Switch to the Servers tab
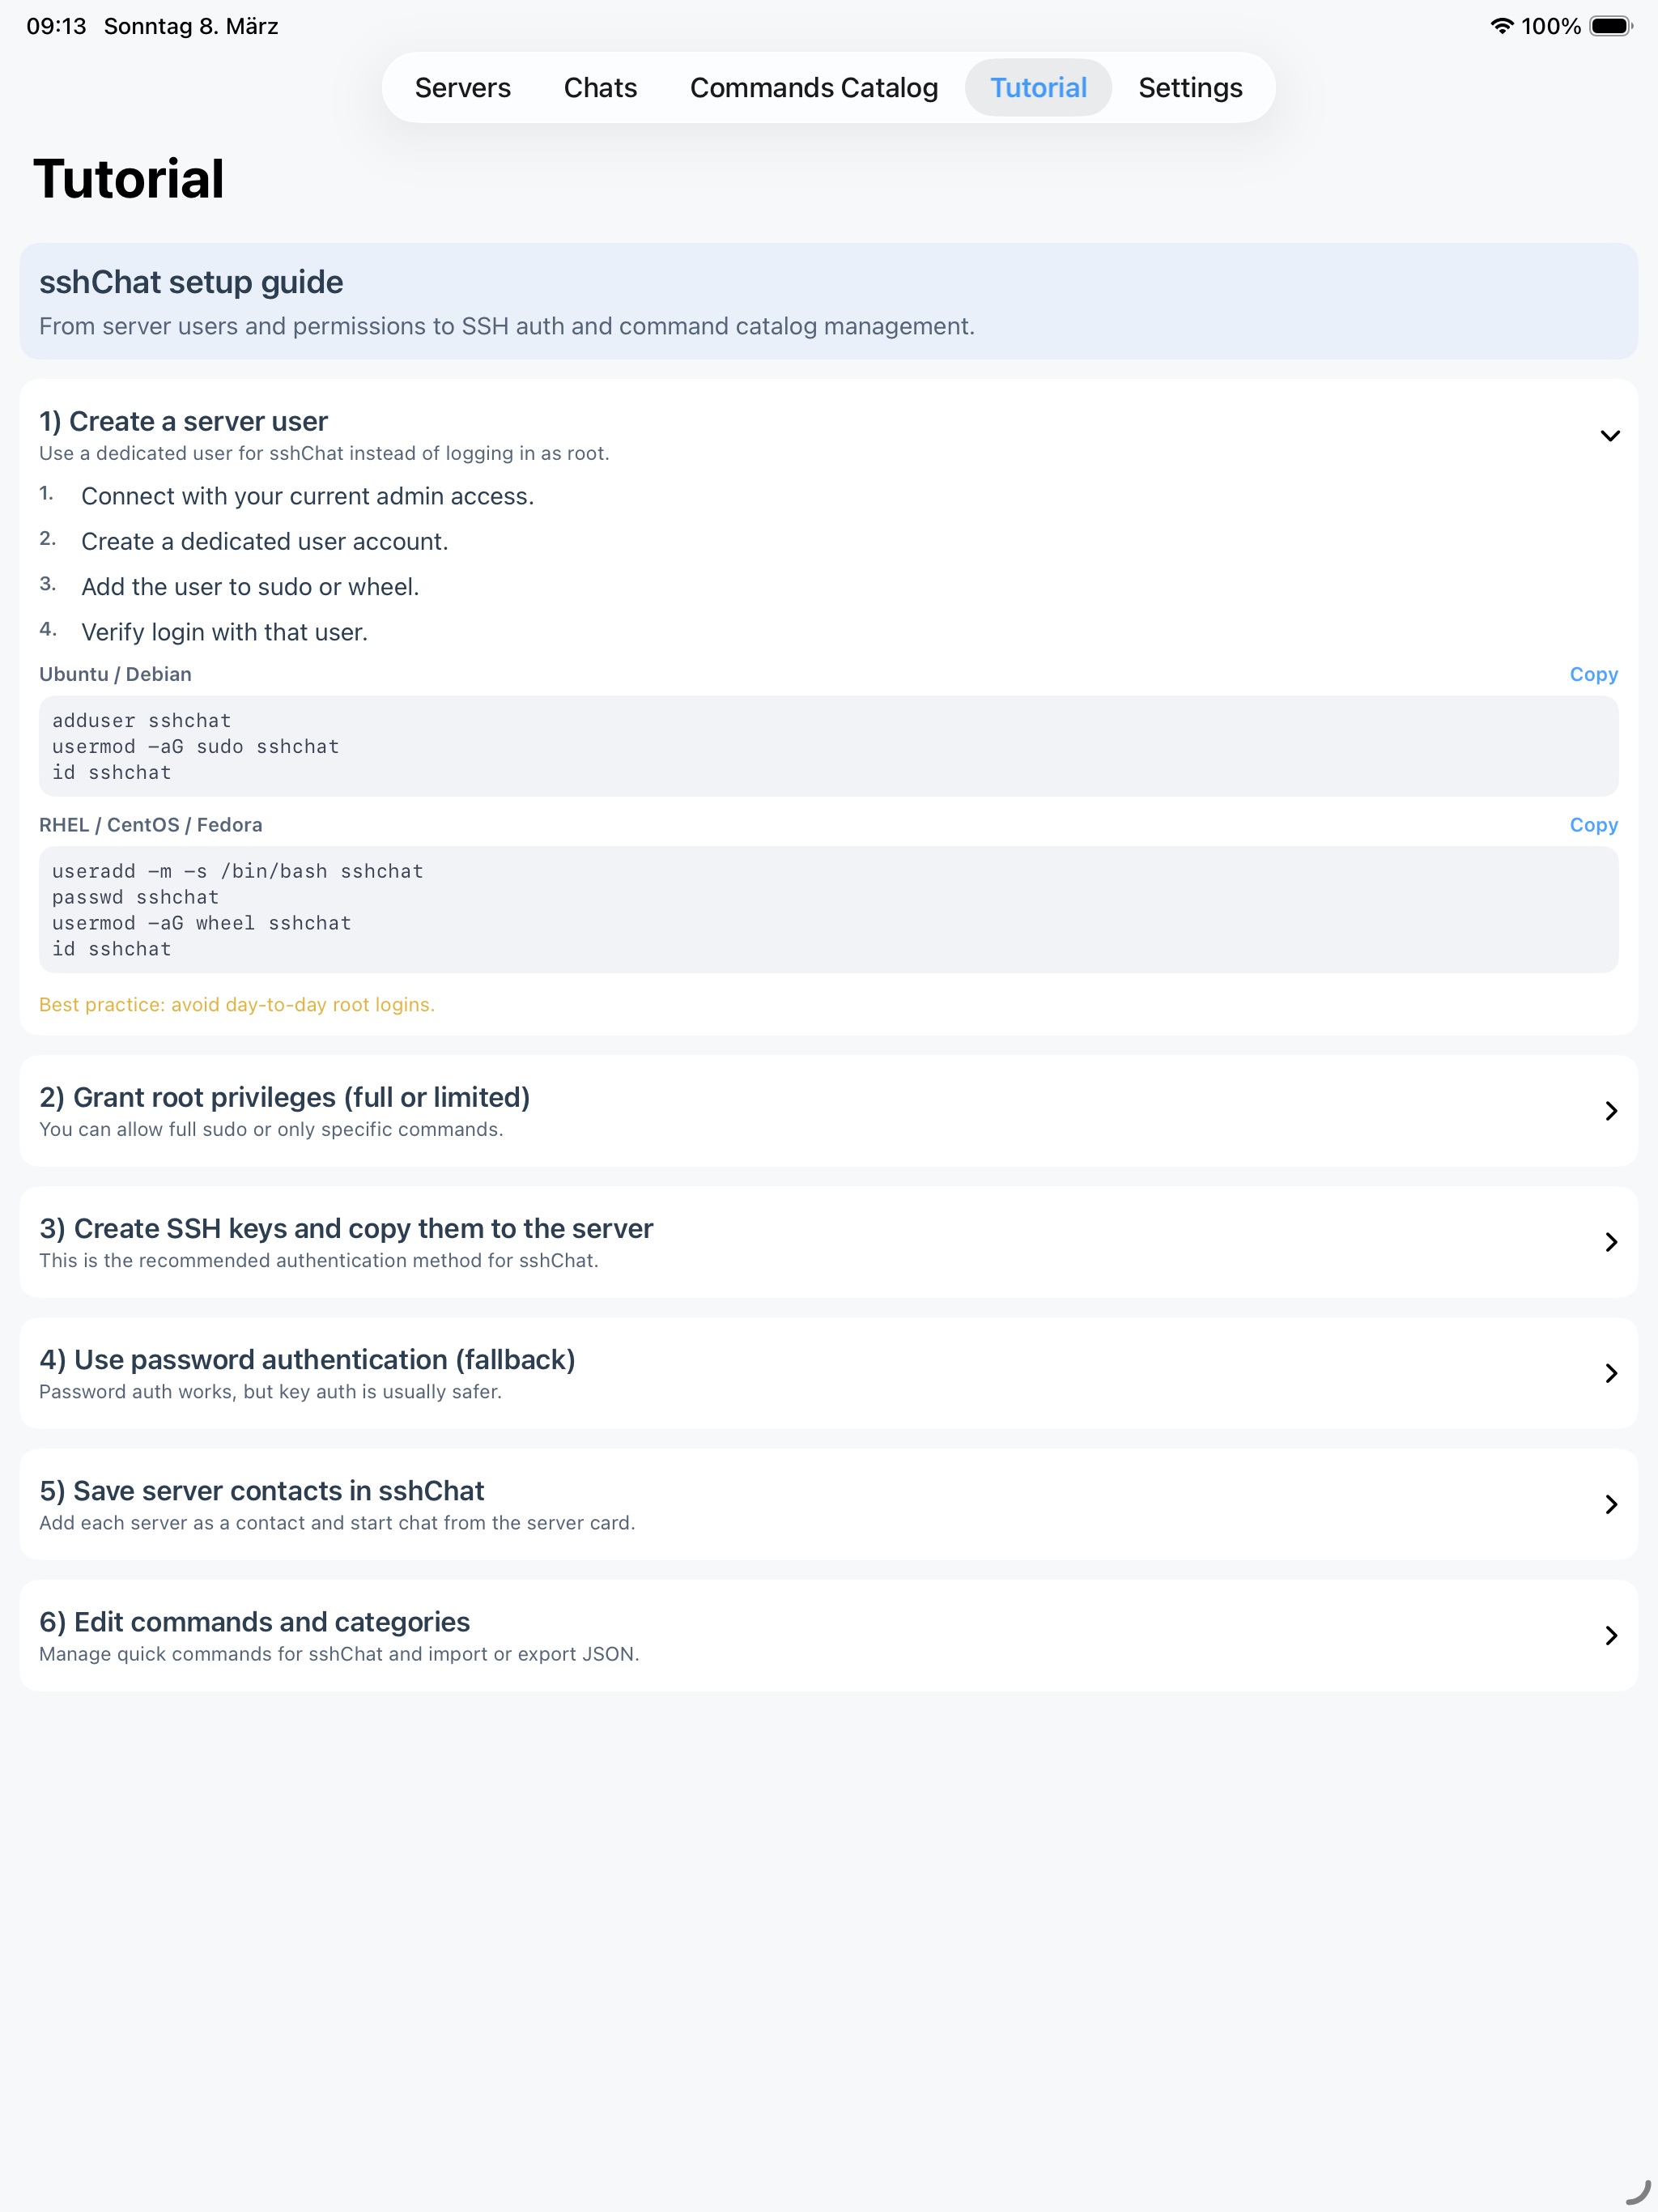This screenshot has width=1658, height=2212. click(x=463, y=87)
